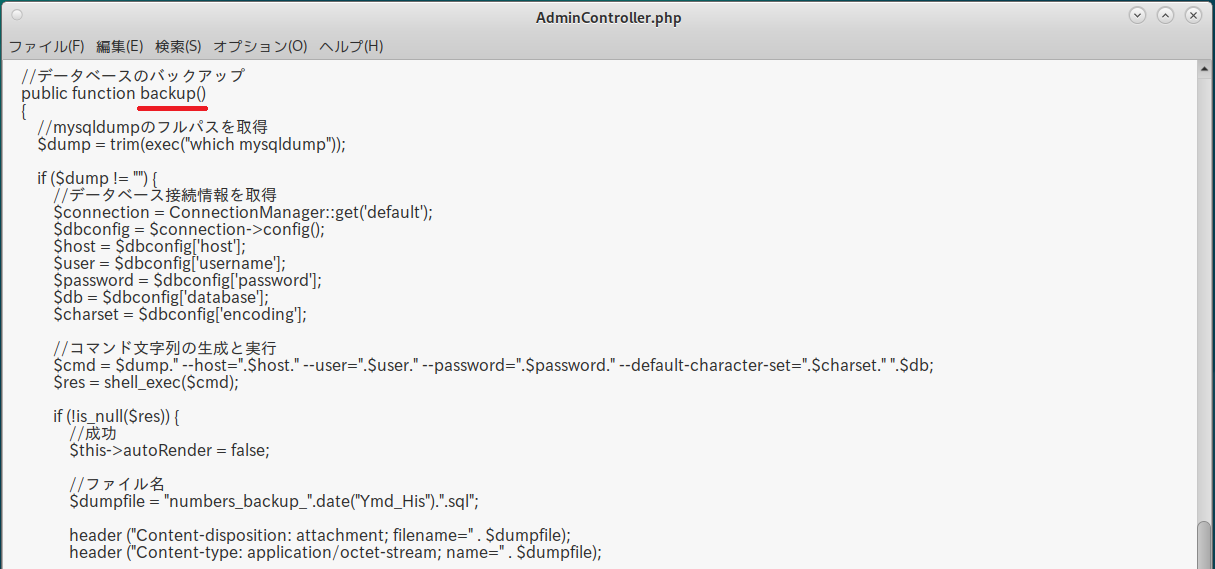Open the 編集(E) menu
Screen dimensions: 1215x569
(120, 47)
